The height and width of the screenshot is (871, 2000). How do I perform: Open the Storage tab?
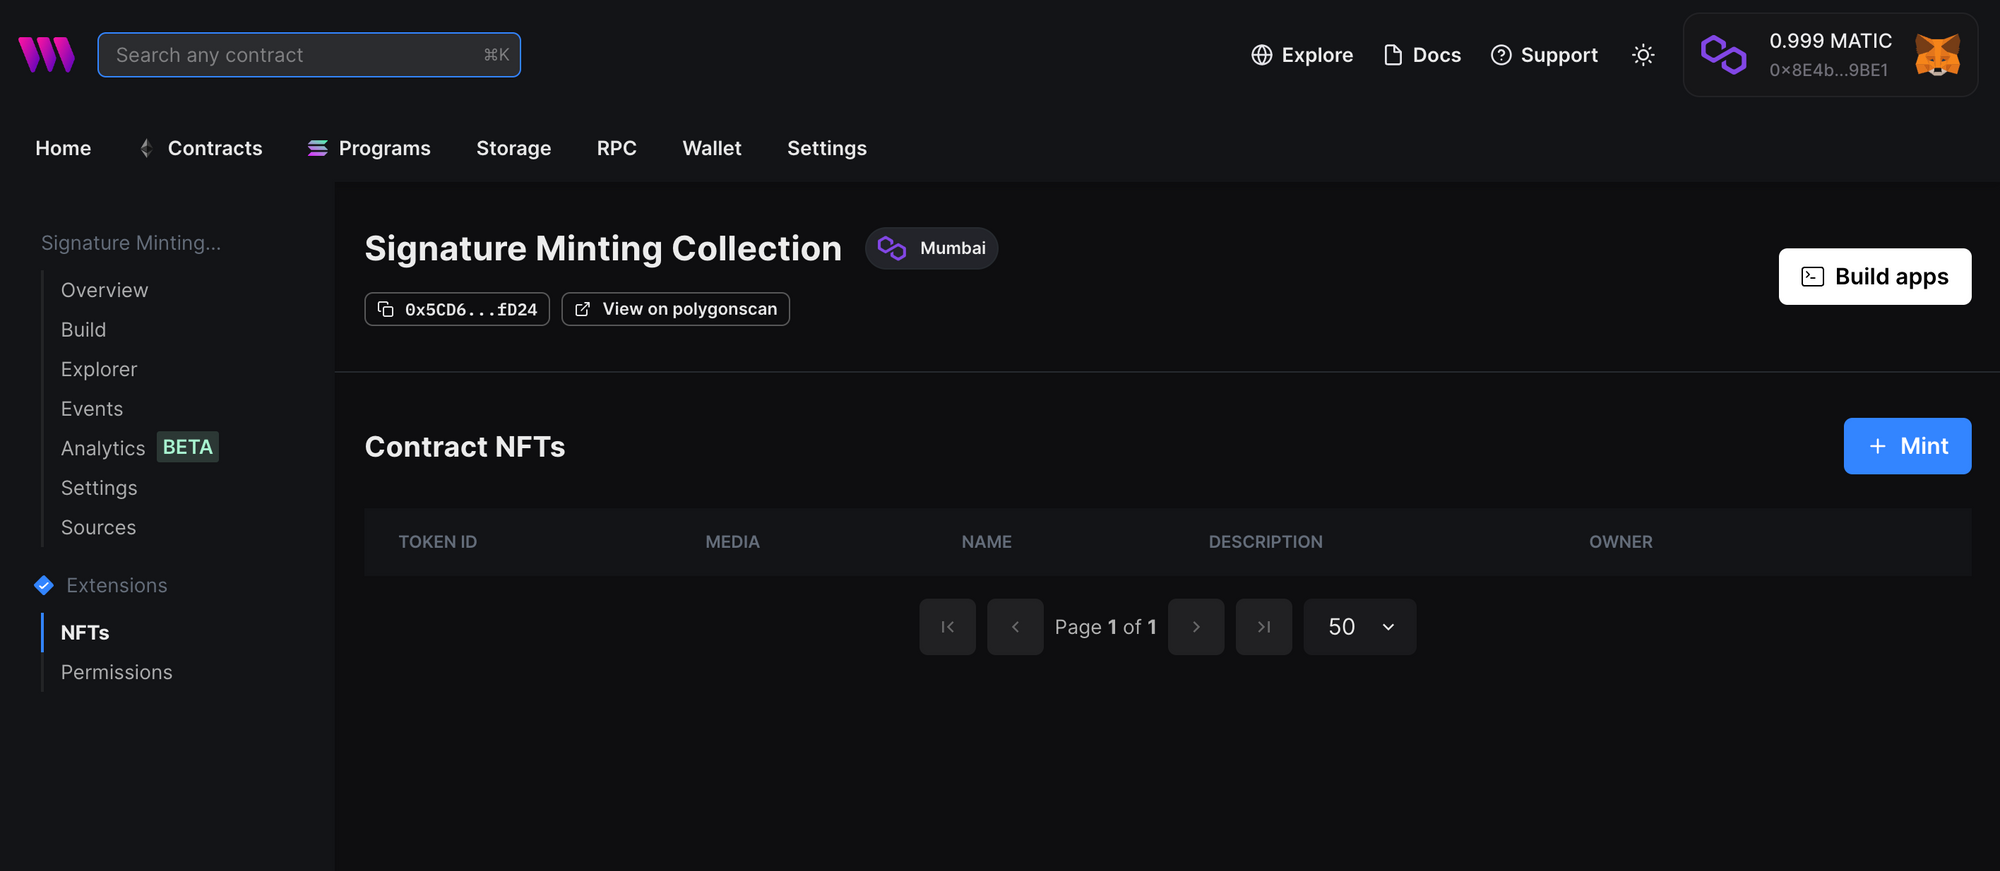[514, 148]
